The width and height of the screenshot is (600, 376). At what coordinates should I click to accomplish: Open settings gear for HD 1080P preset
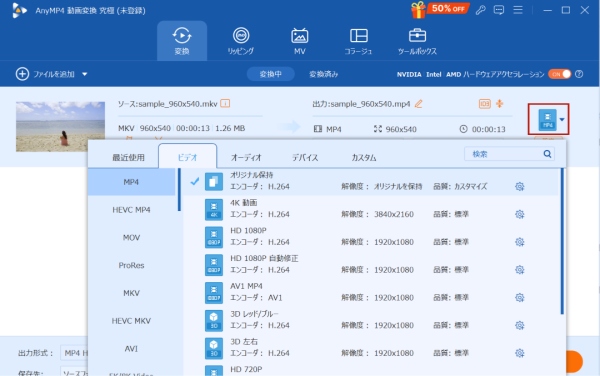click(x=519, y=242)
